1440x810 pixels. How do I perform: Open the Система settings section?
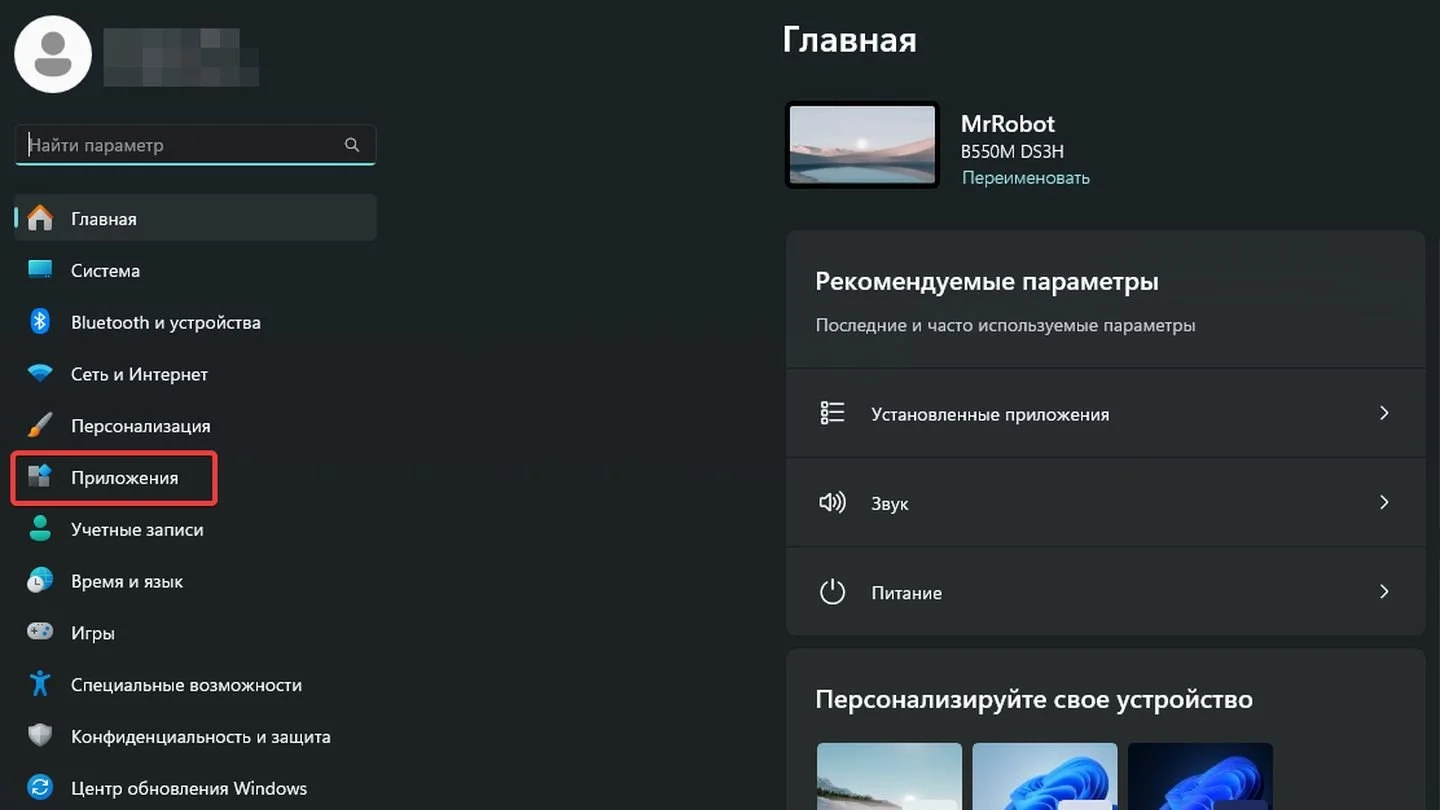point(195,270)
